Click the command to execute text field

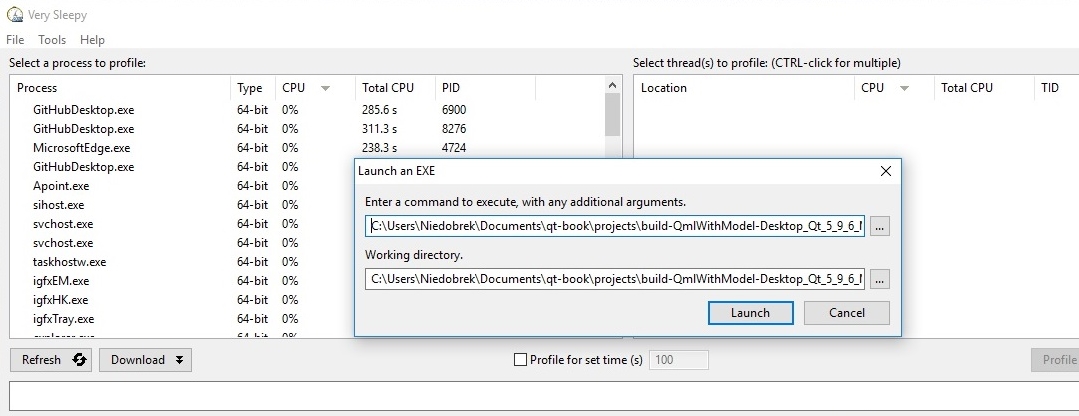pyautogui.click(x=615, y=227)
